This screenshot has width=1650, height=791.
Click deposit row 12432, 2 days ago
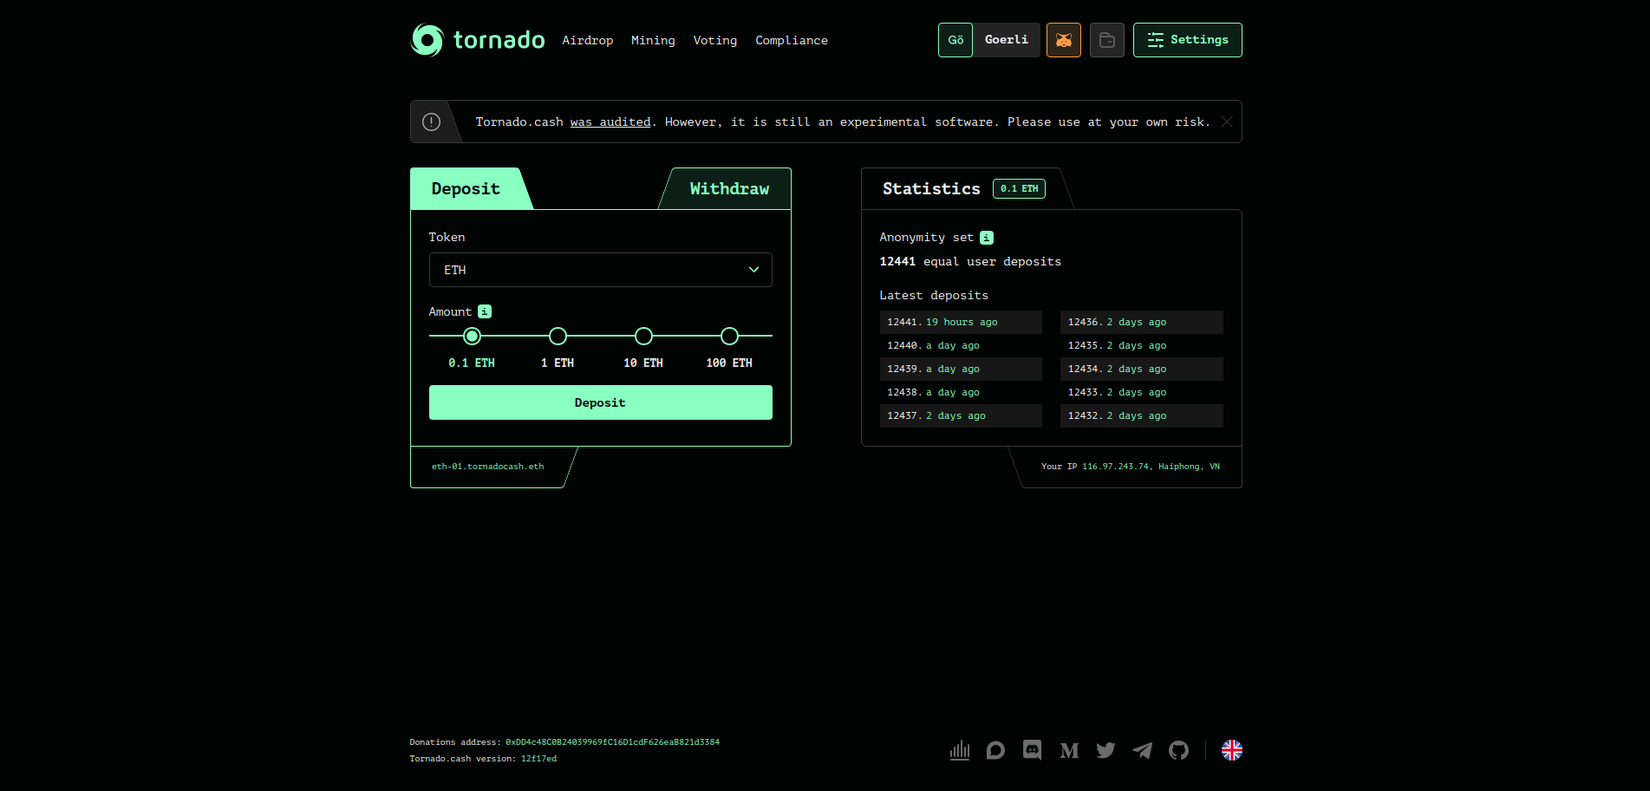pos(1141,416)
